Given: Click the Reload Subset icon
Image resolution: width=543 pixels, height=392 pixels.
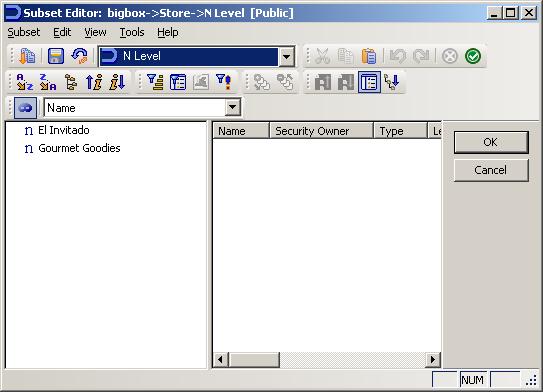Looking at the screenshot, I should click(79, 56).
